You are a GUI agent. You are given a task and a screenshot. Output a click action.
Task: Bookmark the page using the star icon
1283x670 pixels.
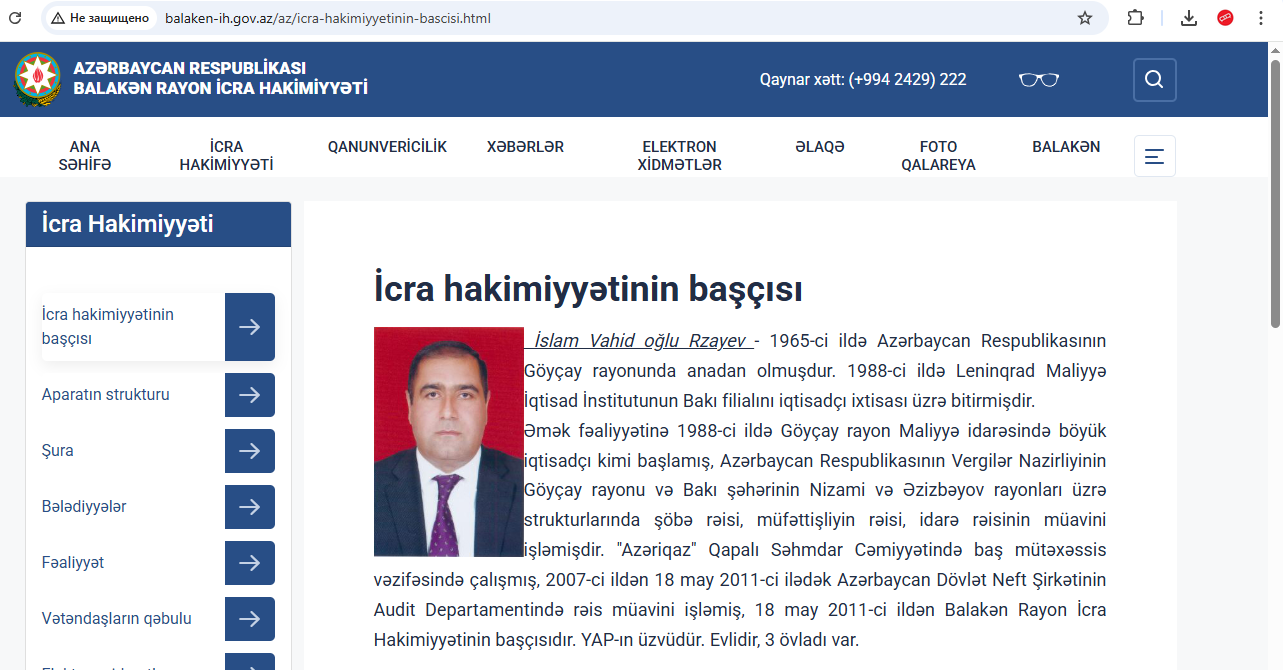point(1085,17)
